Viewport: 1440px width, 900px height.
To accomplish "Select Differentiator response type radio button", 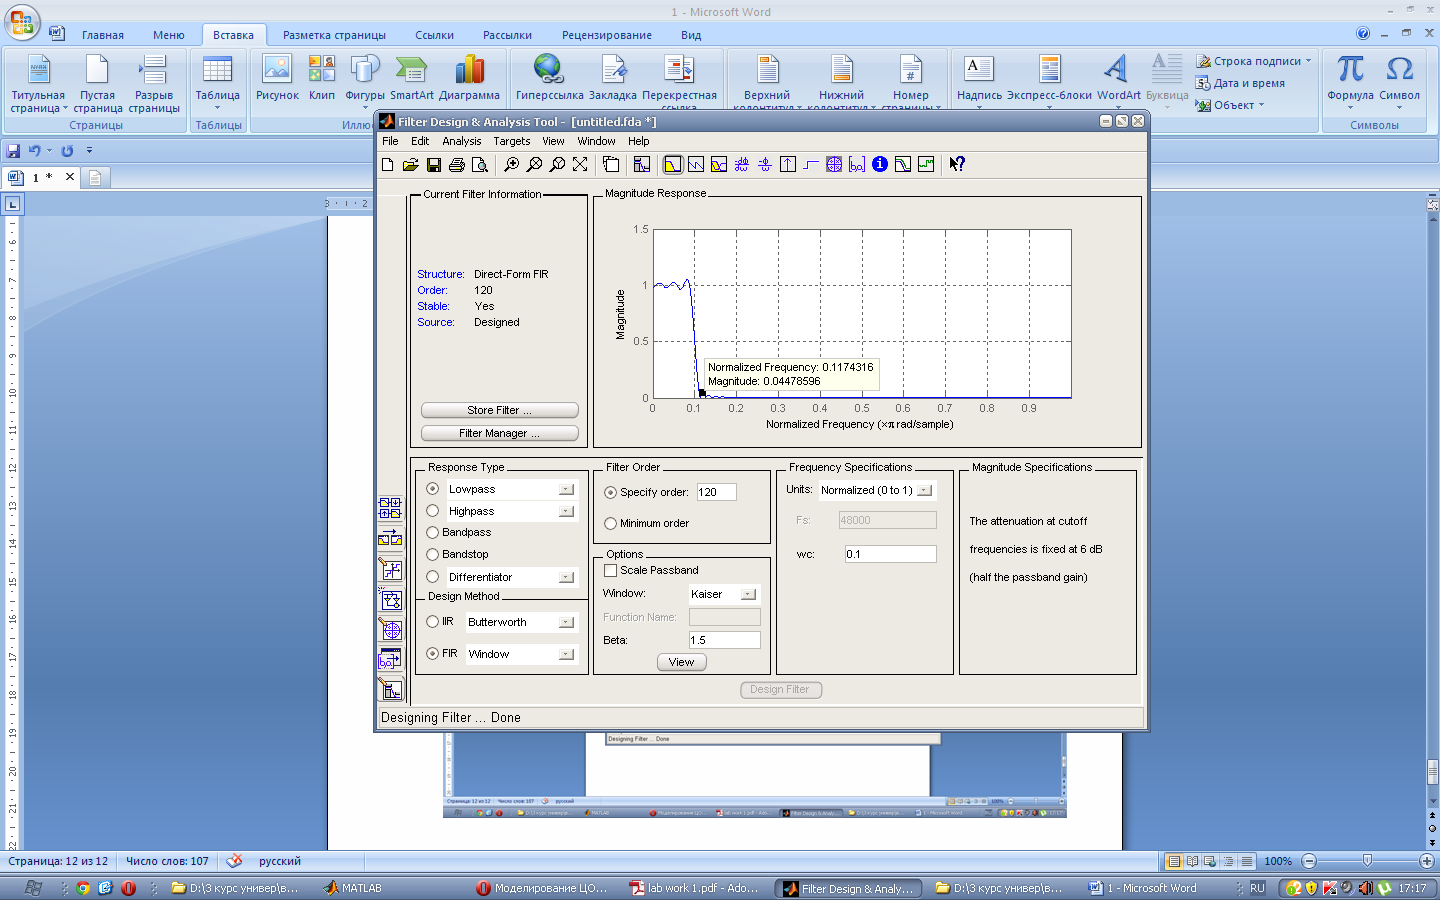I will [x=433, y=577].
